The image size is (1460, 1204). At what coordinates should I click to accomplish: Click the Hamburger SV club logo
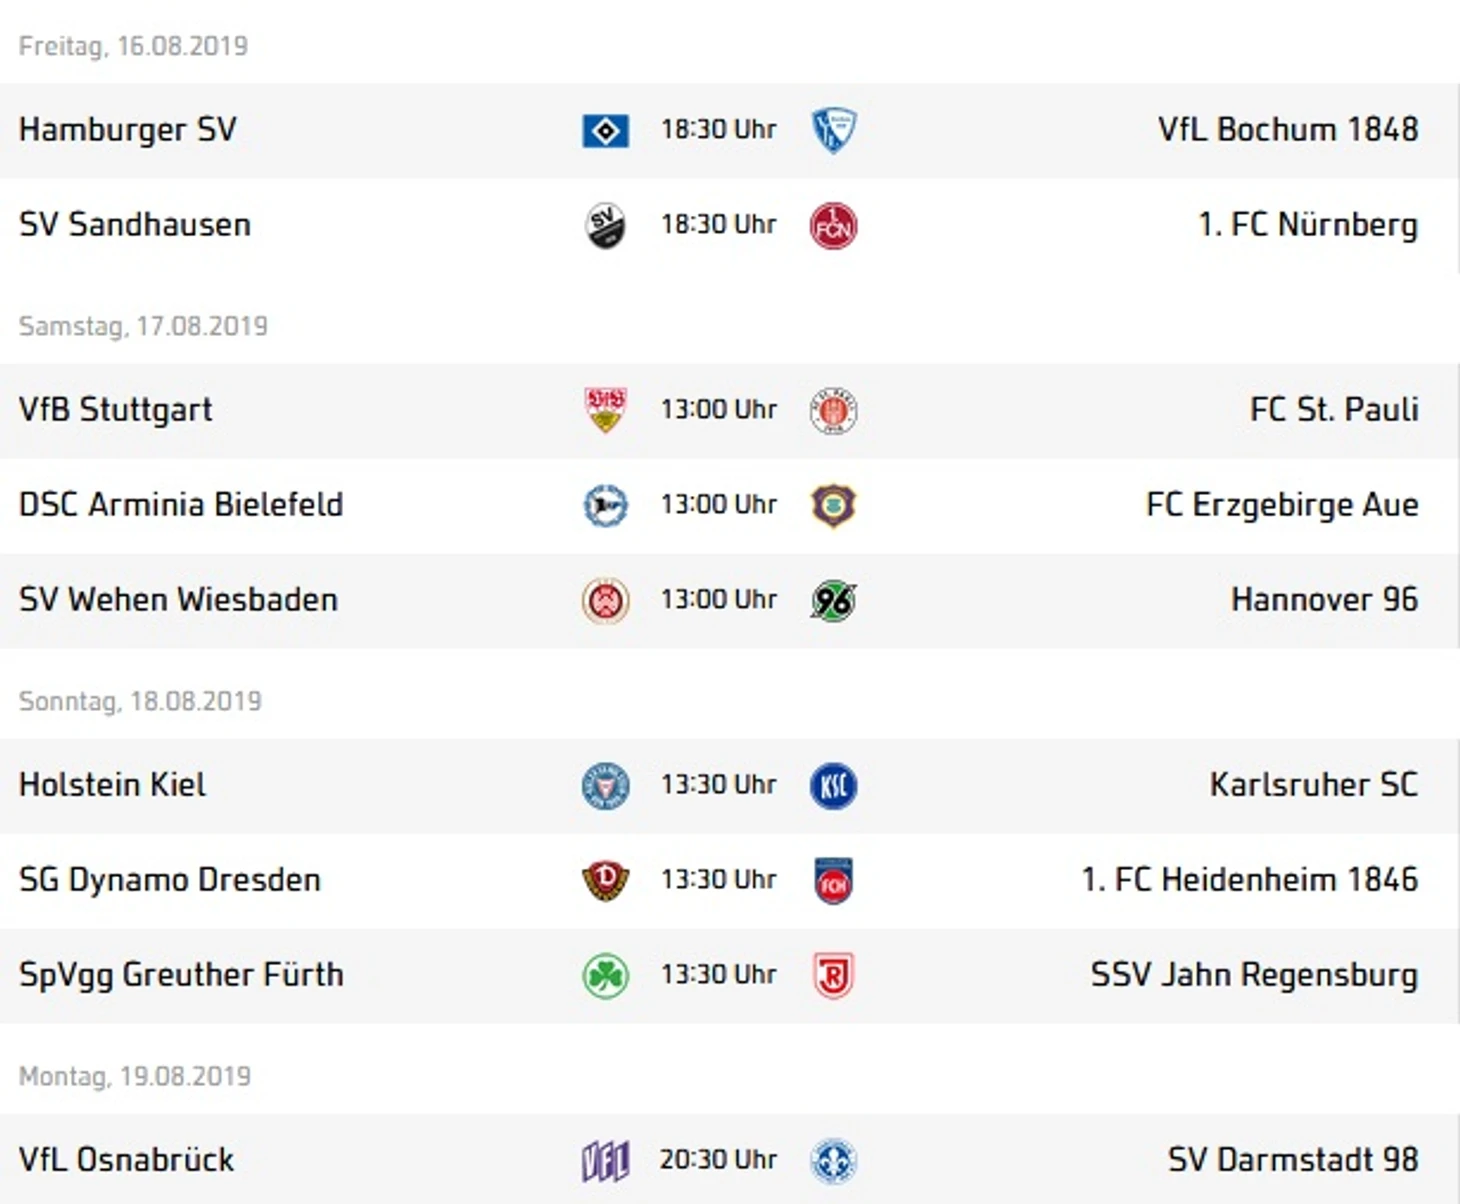tap(605, 131)
